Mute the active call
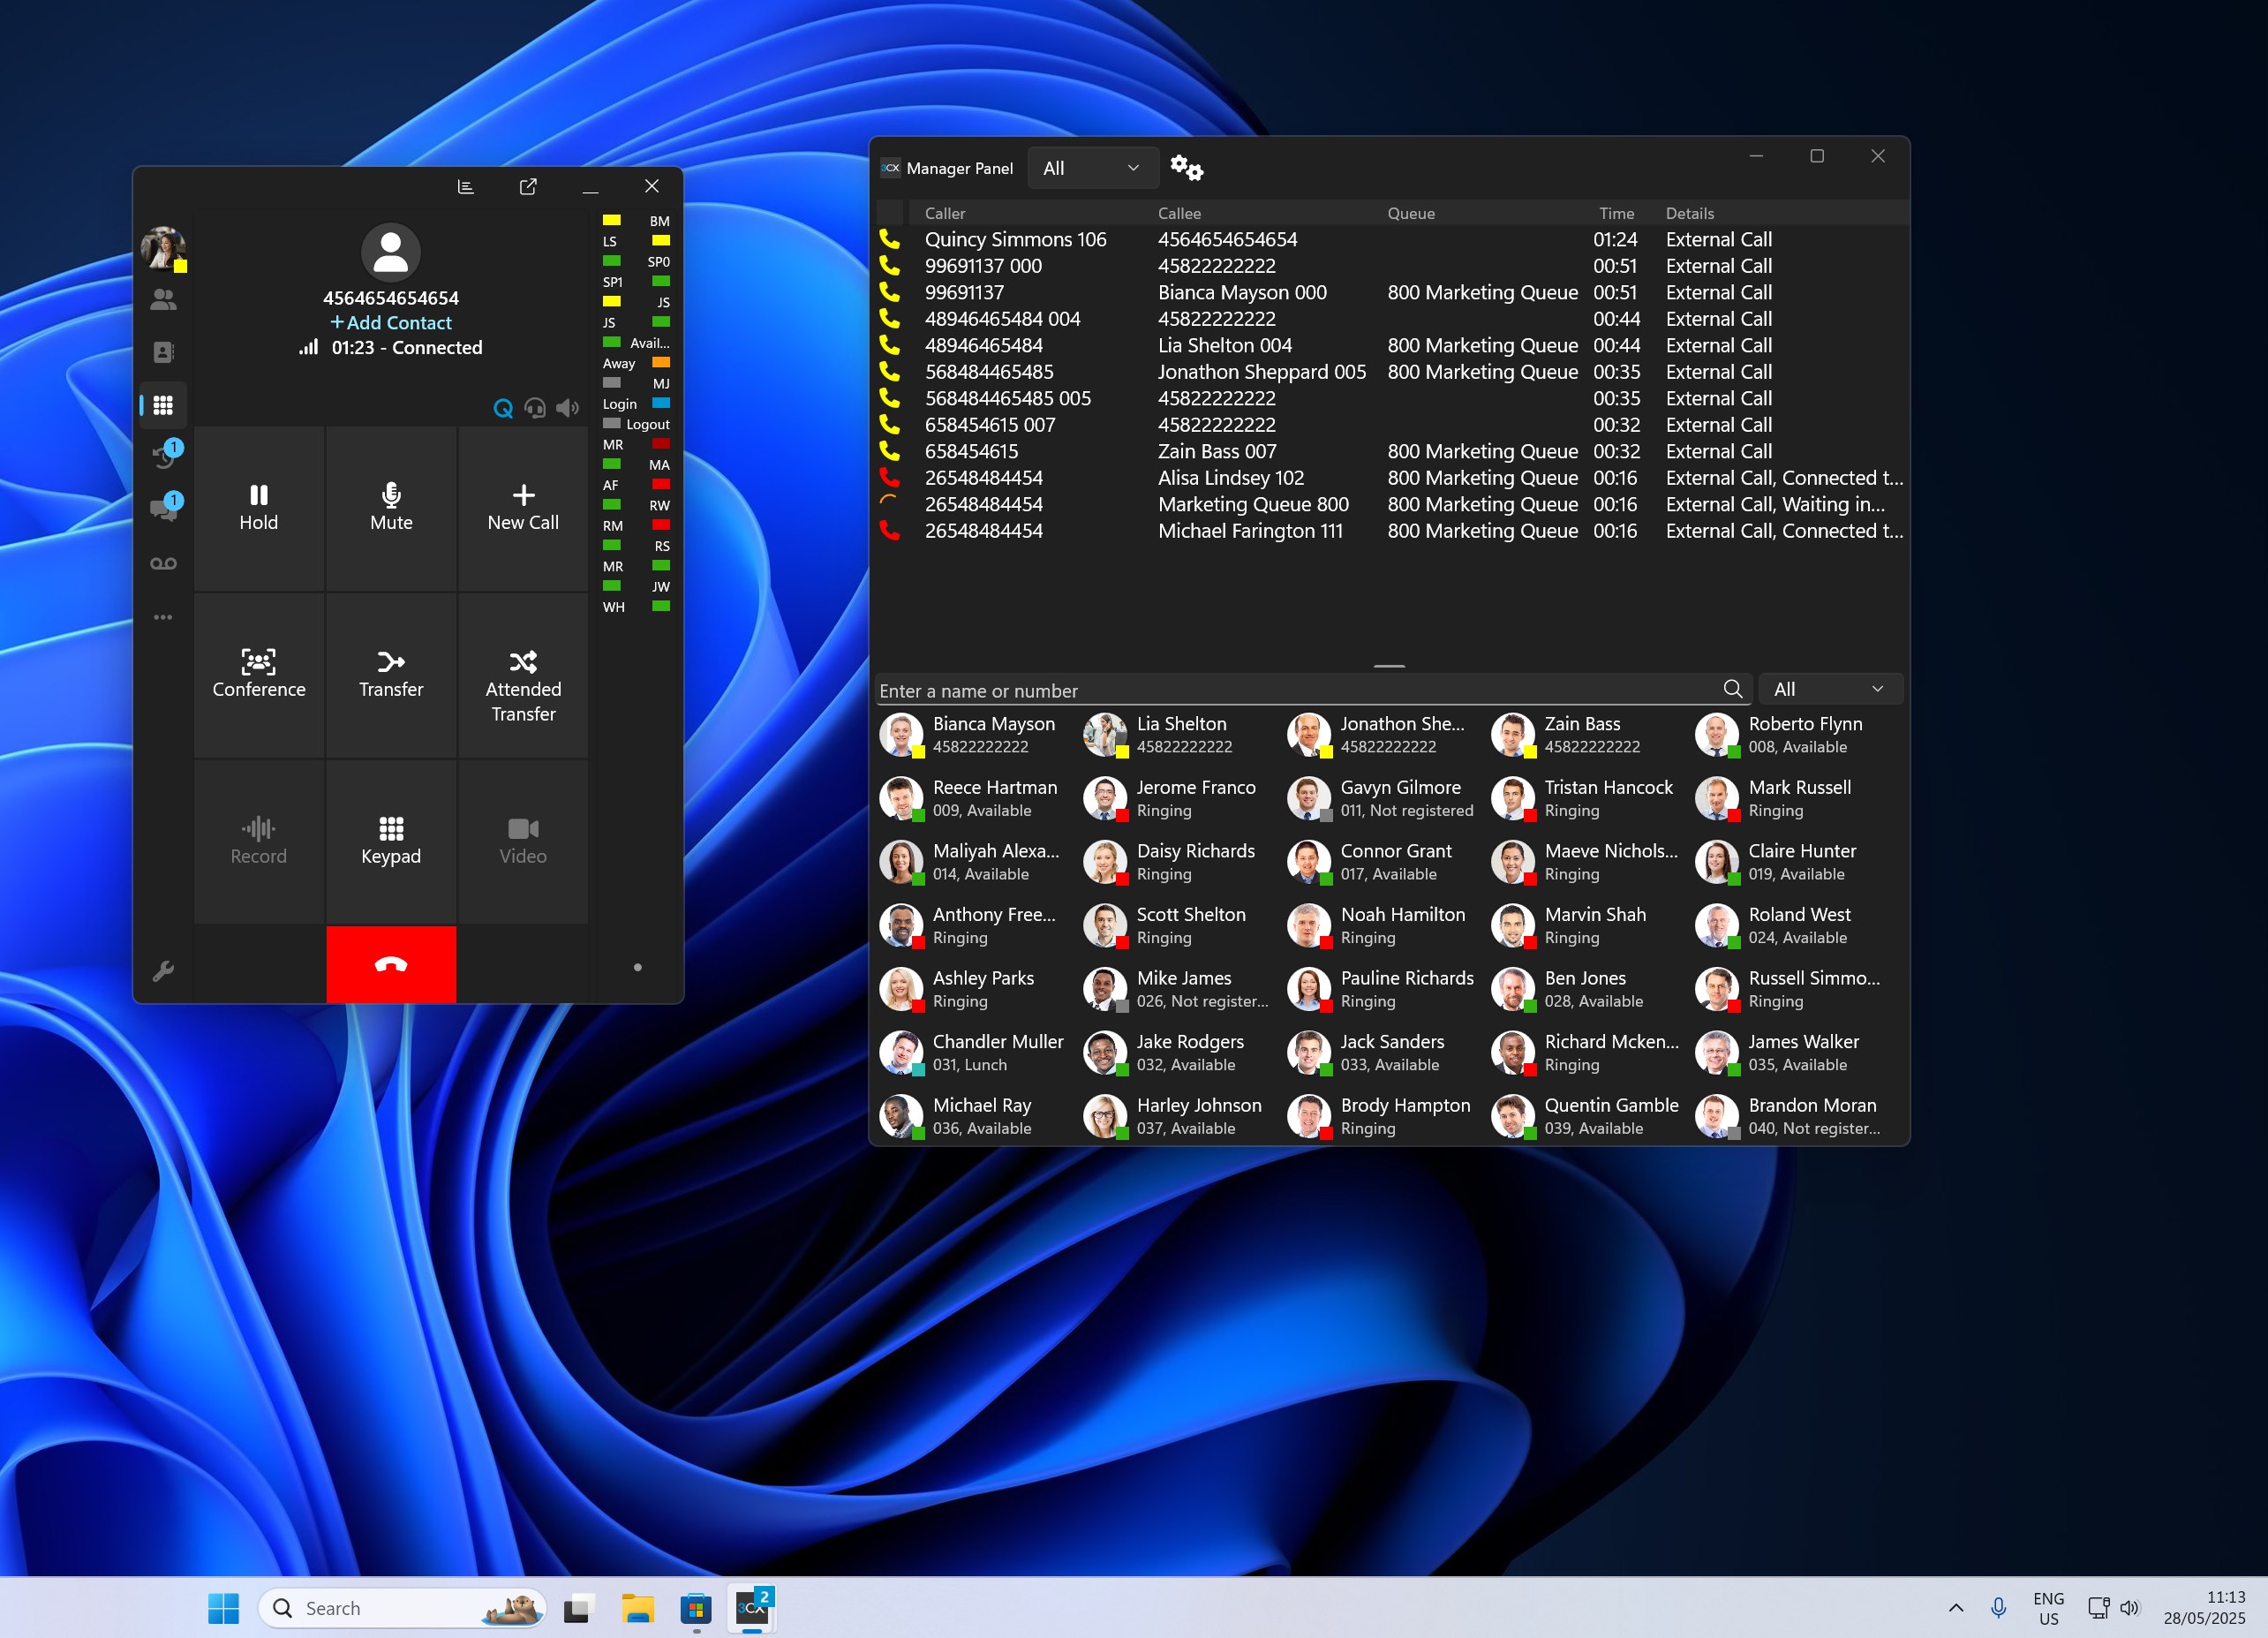Screen dimensions: 2268x1638 tap(390, 507)
